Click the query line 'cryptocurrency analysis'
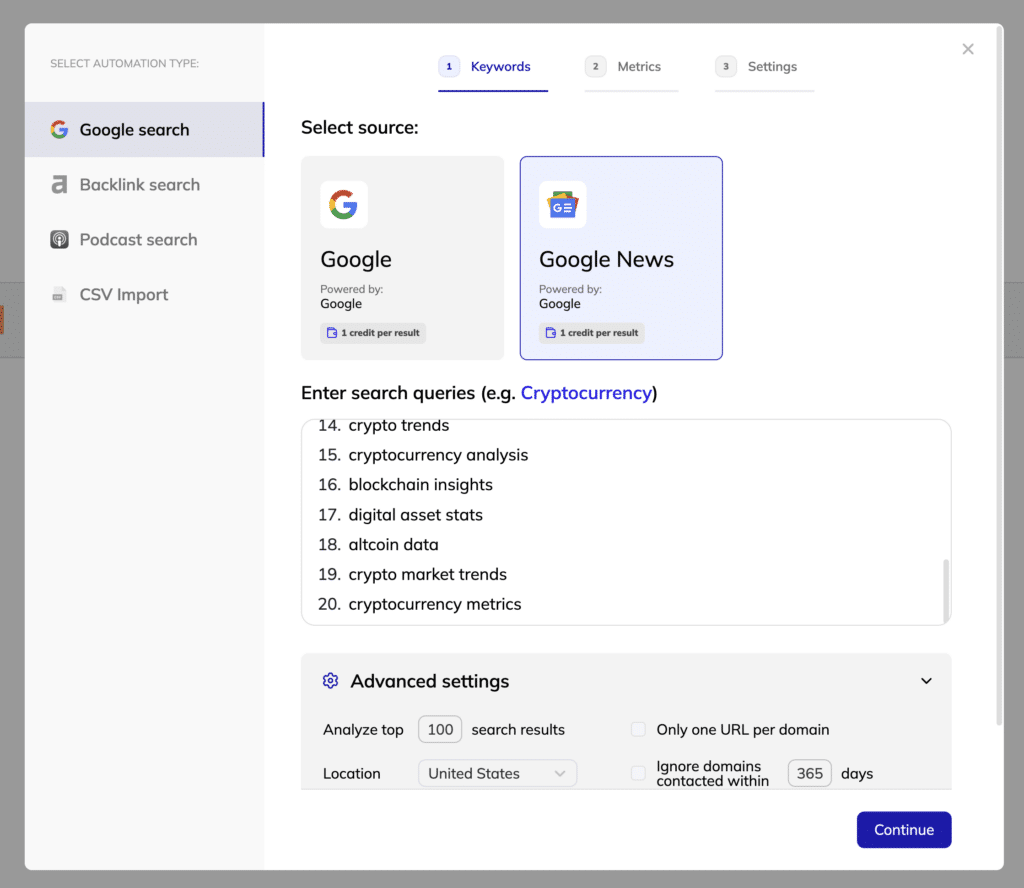Viewport: 1024px width, 888px height. [438, 455]
